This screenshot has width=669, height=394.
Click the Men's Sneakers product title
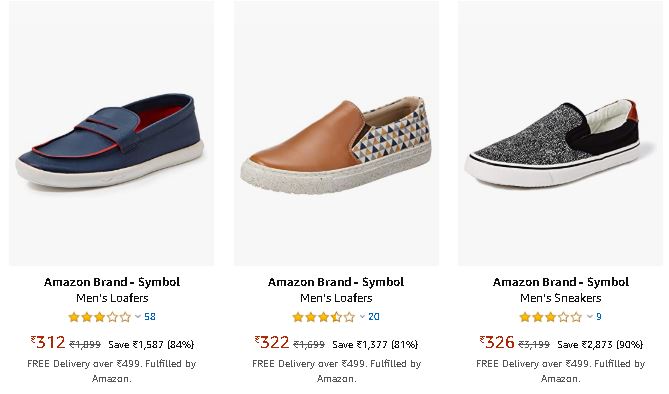(x=561, y=298)
